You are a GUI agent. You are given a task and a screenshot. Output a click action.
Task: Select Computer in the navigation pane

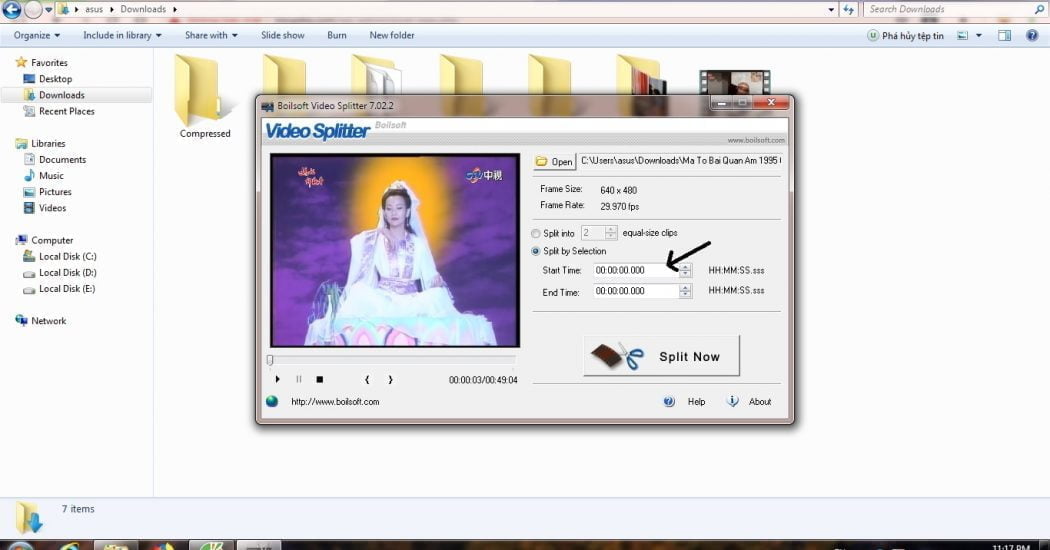coord(52,240)
